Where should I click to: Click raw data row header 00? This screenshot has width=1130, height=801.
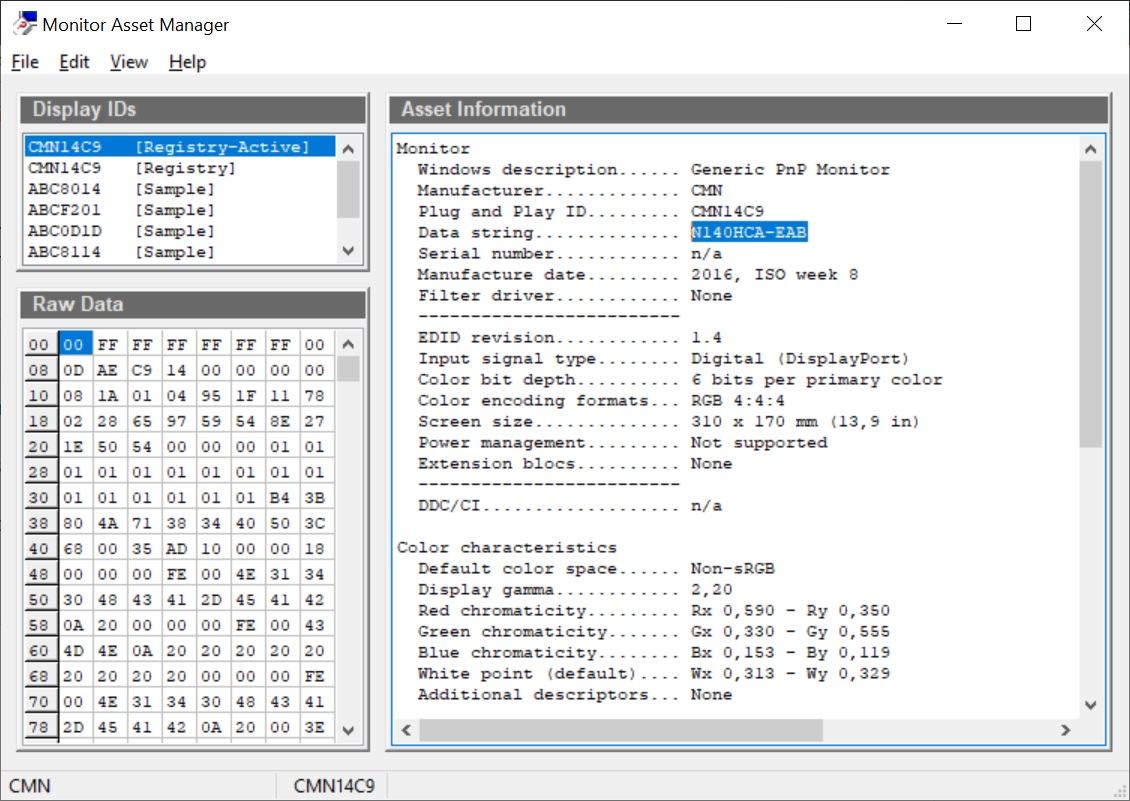click(x=39, y=345)
